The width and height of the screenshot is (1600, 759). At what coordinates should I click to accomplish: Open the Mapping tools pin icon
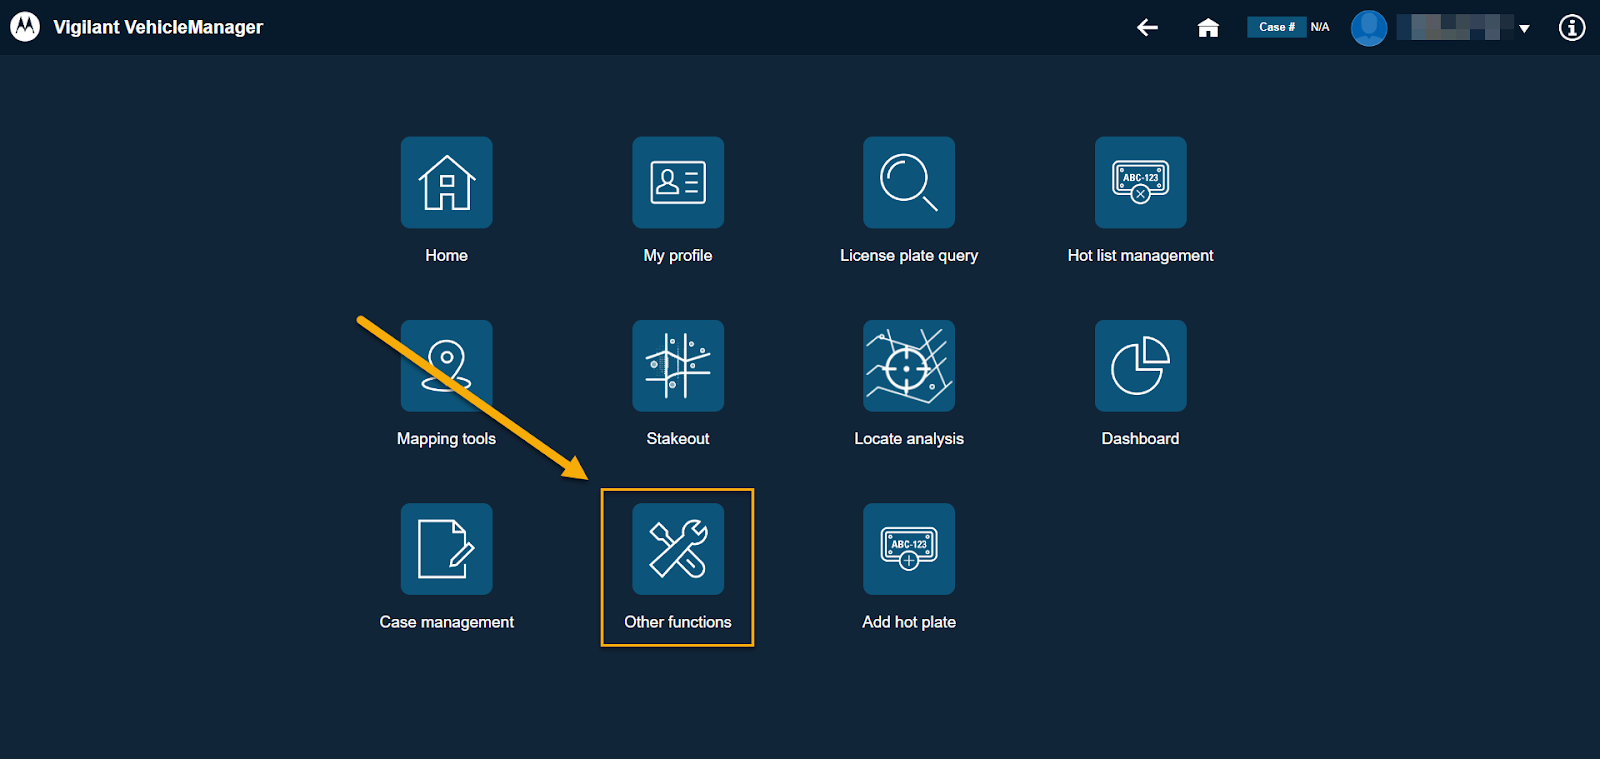coord(446,365)
